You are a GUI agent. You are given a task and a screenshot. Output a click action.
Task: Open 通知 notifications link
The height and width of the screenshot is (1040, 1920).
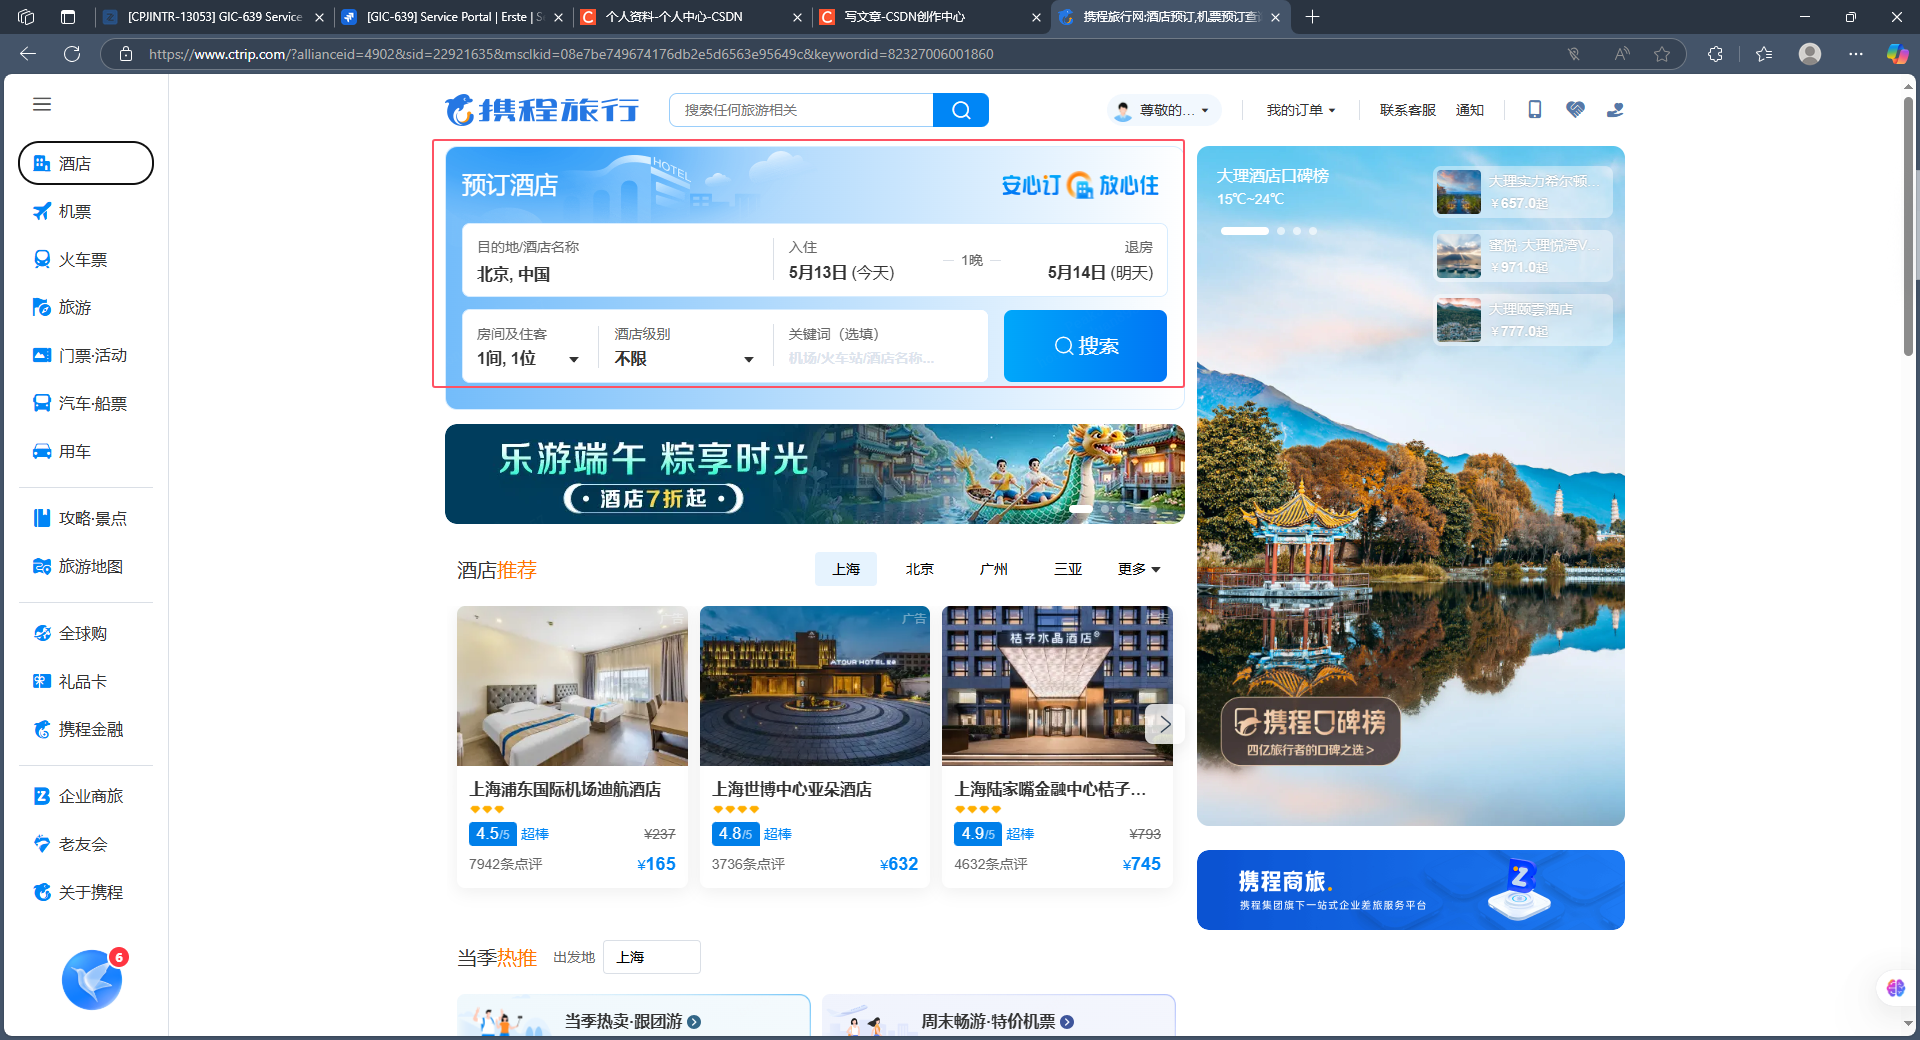tap(1470, 110)
